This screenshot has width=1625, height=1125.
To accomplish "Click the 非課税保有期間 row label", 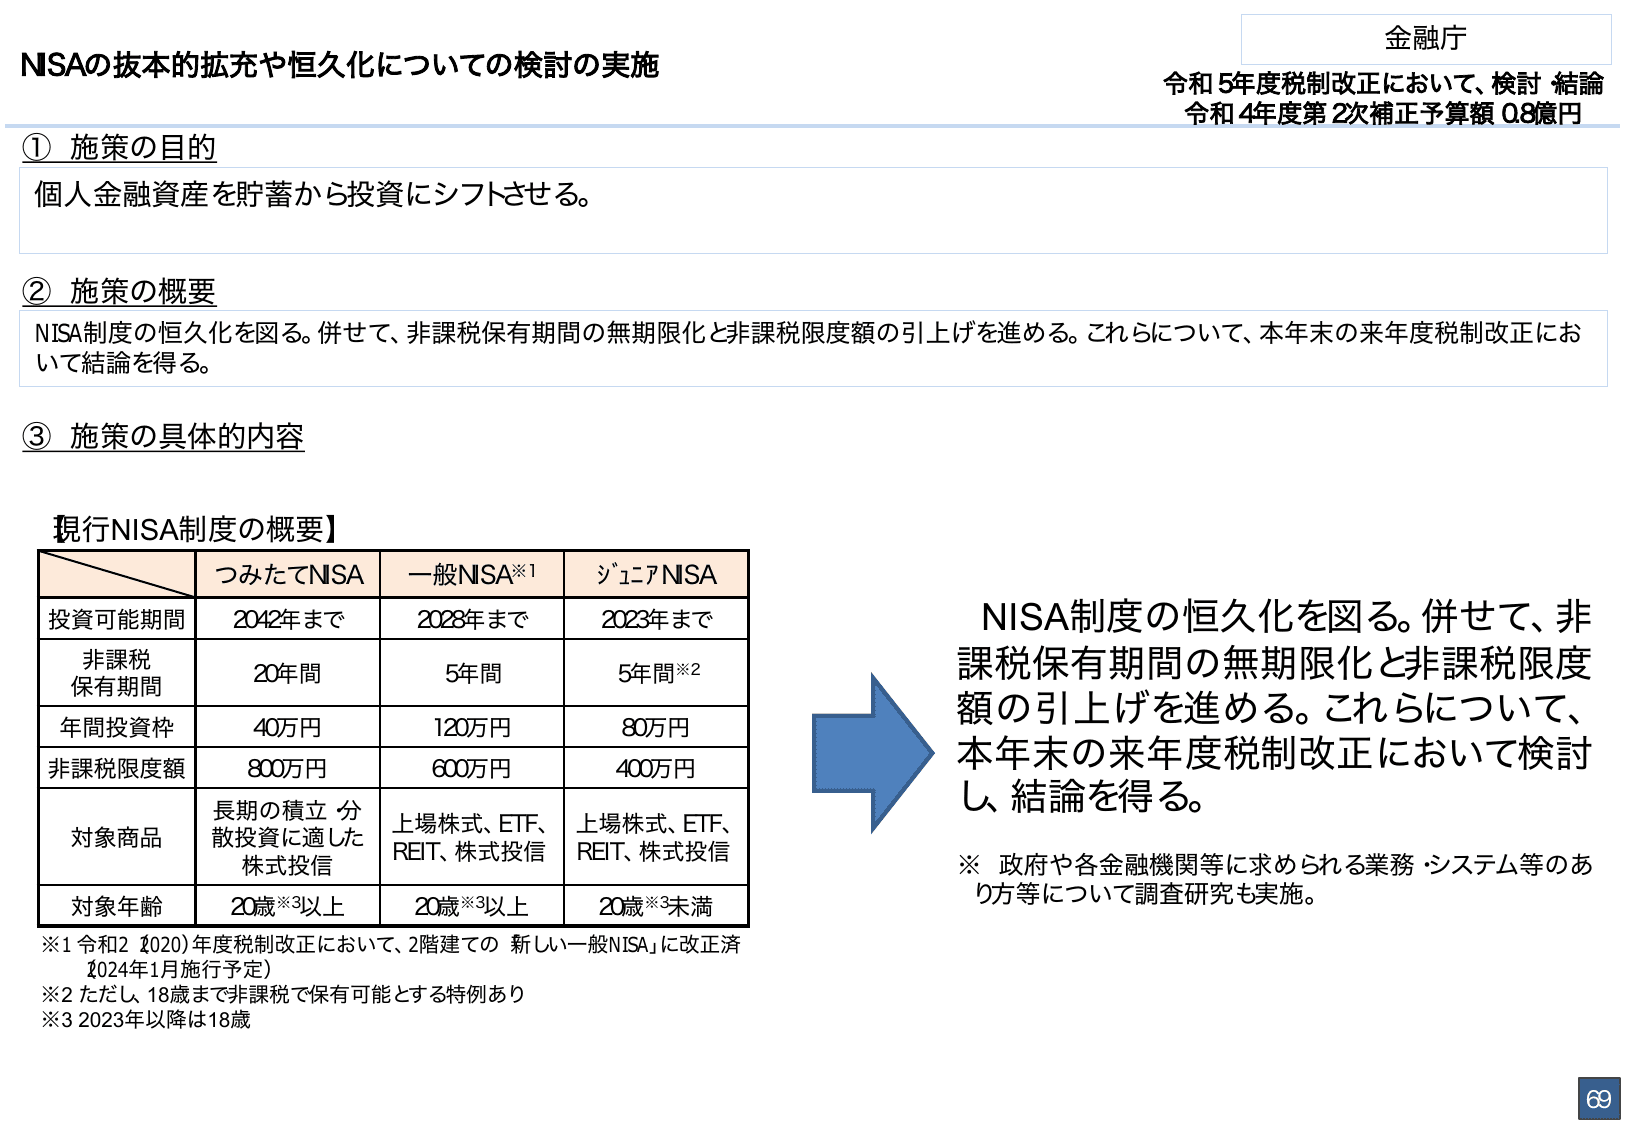I will 117,672.
